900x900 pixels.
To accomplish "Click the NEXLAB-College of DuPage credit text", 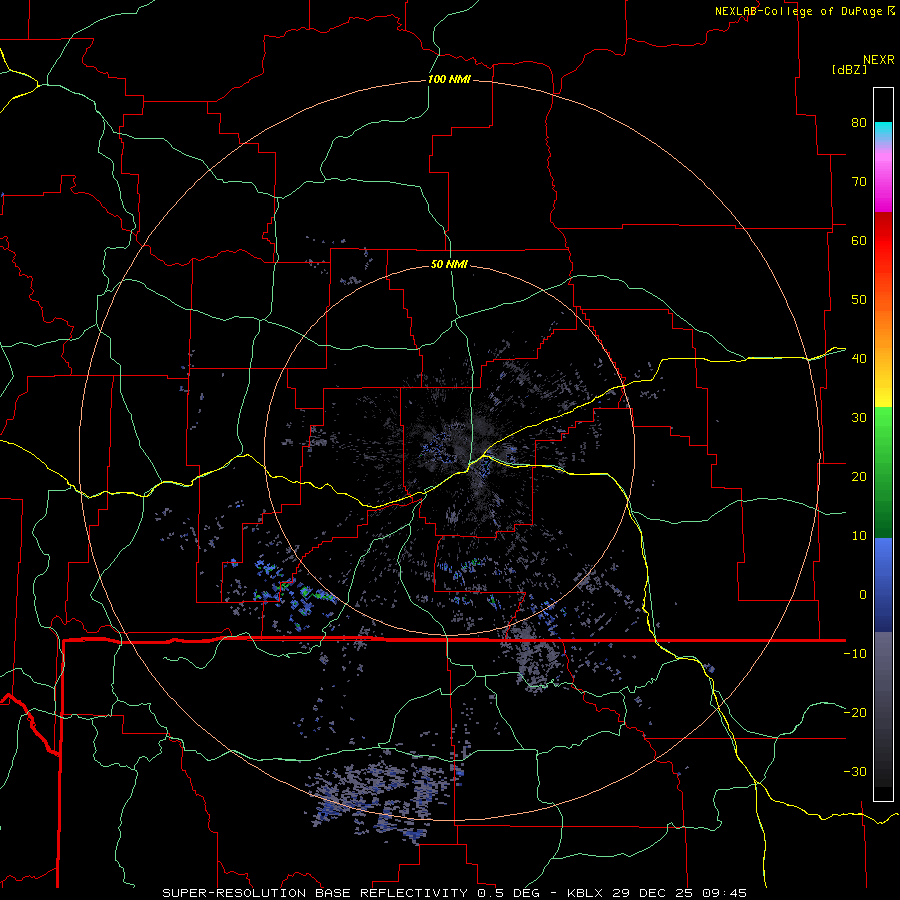I will [799, 11].
